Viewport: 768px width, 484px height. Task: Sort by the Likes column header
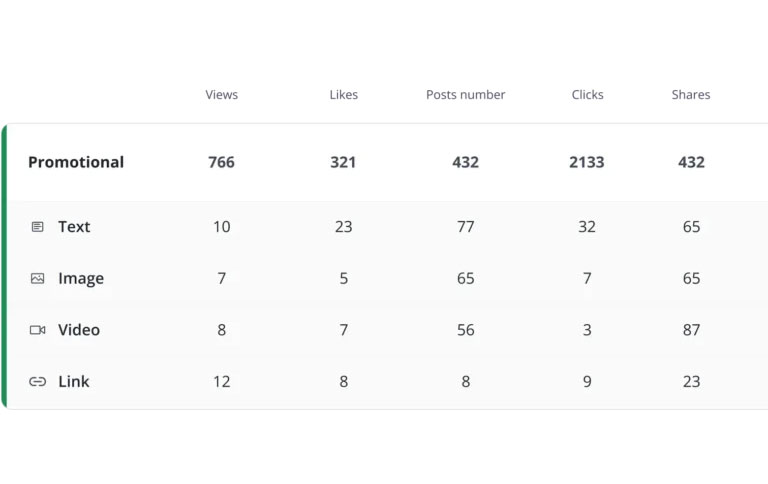pyautogui.click(x=343, y=95)
